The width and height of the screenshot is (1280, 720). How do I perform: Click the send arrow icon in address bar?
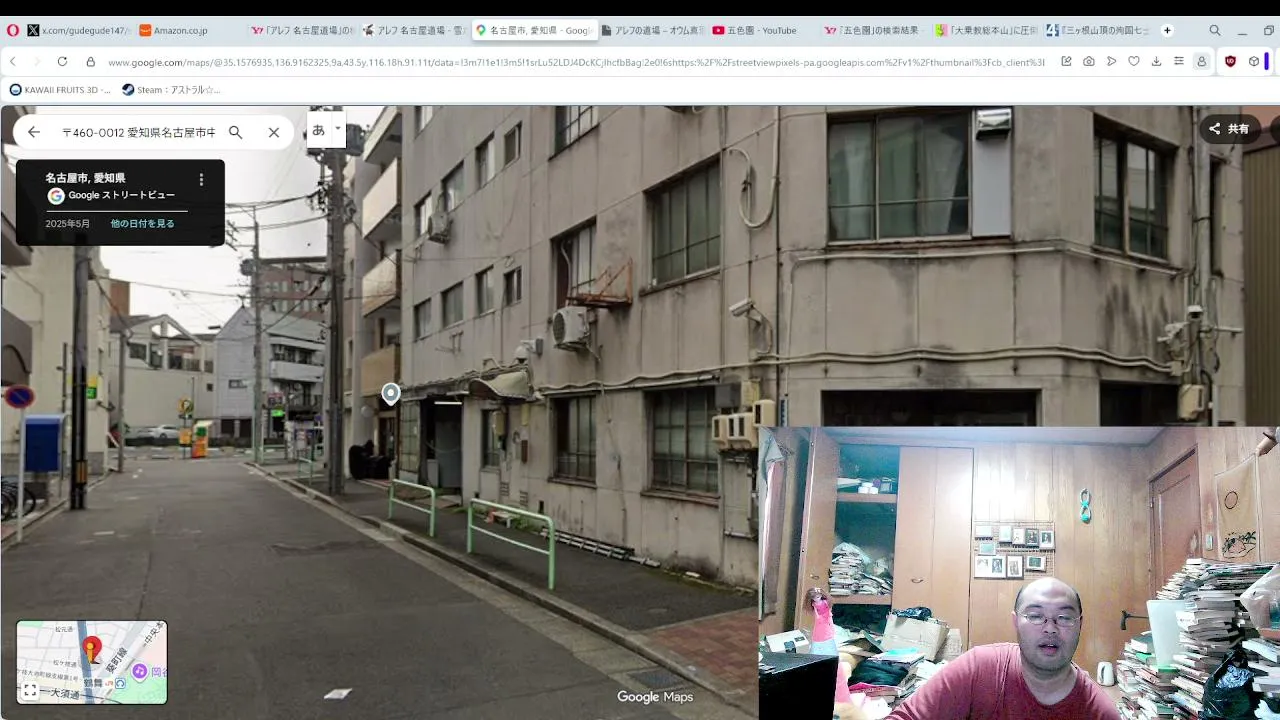tap(1111, 62)
